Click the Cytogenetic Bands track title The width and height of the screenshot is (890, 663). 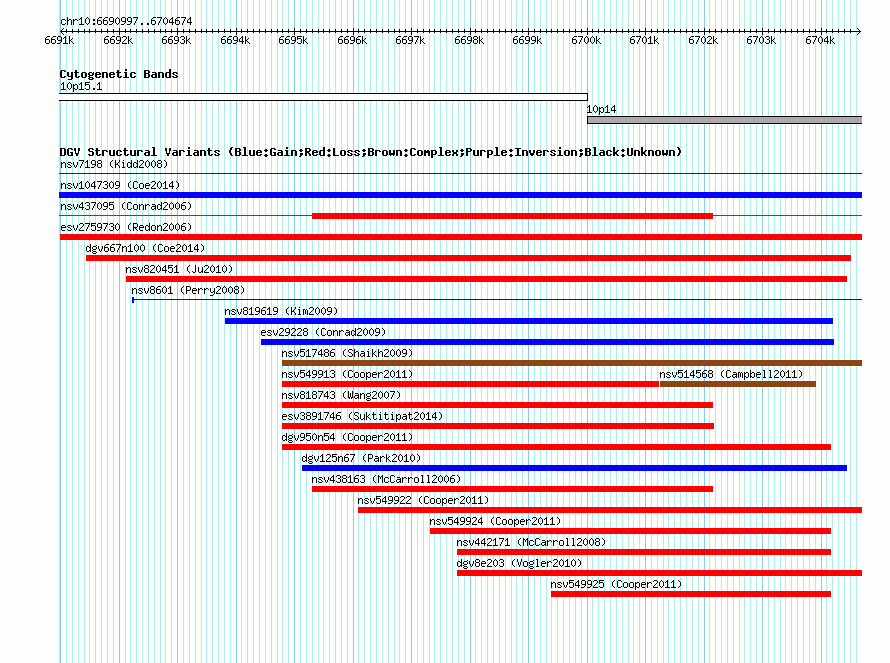[119, 74]
